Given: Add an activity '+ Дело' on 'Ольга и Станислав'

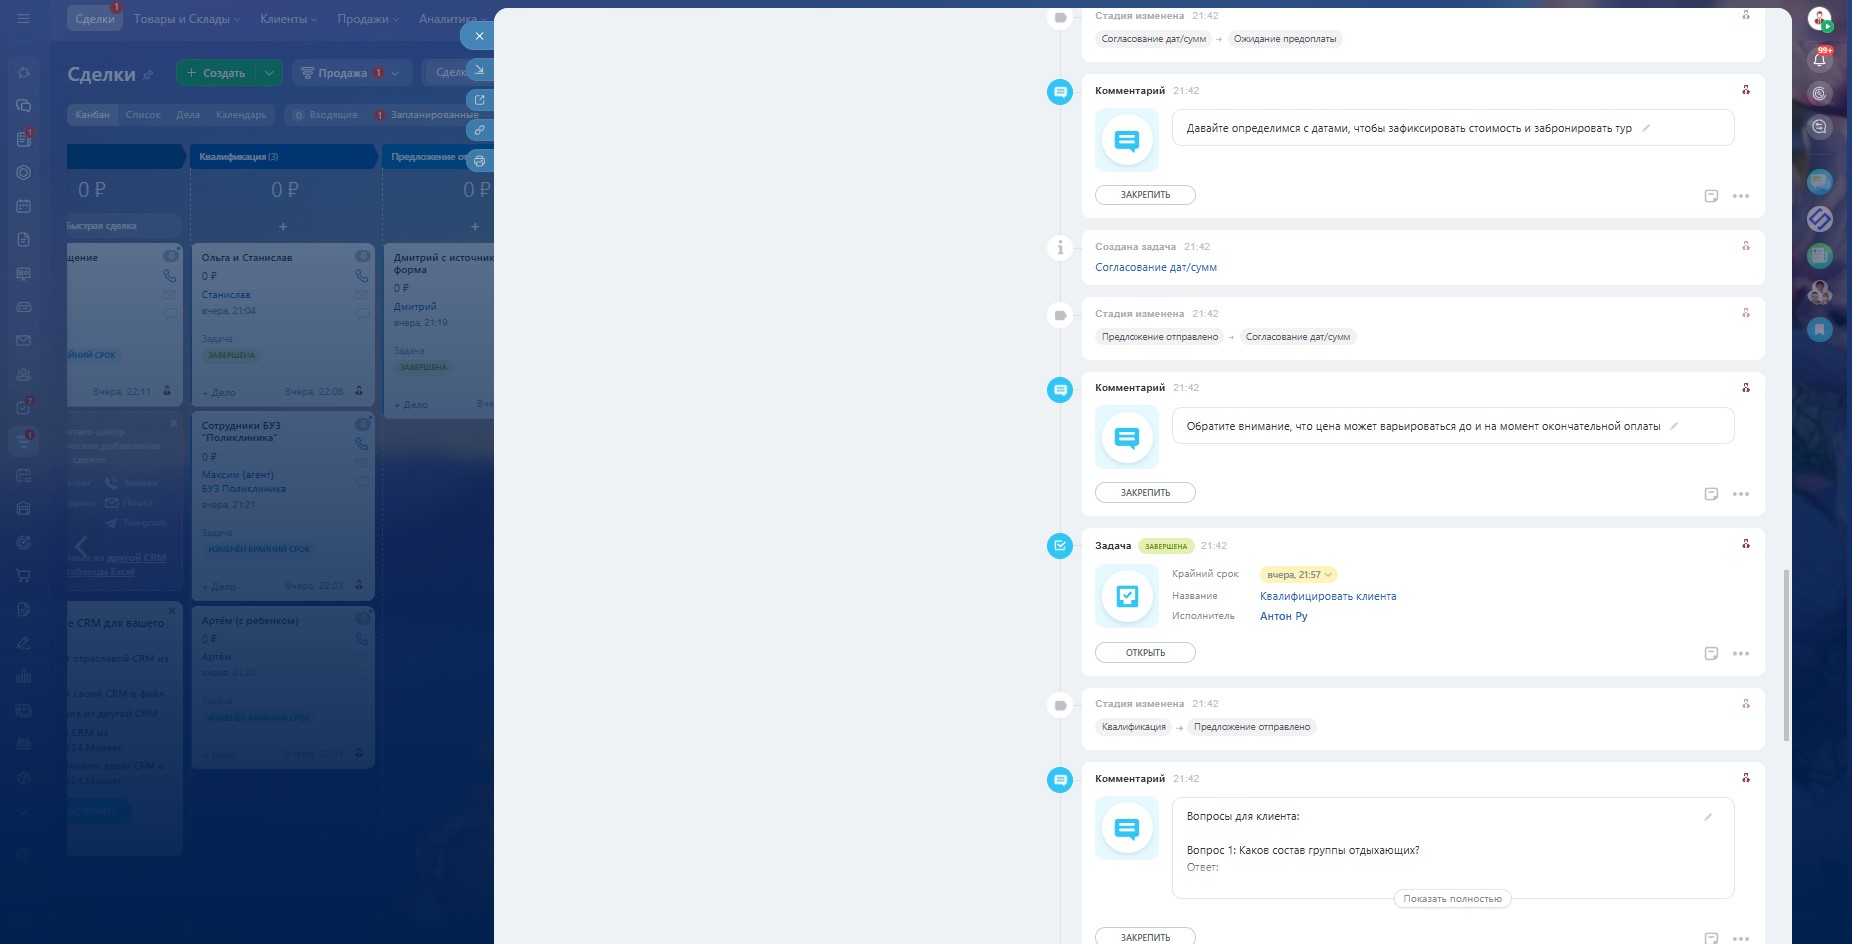Looking at the screenshot, I should [219, 392].
